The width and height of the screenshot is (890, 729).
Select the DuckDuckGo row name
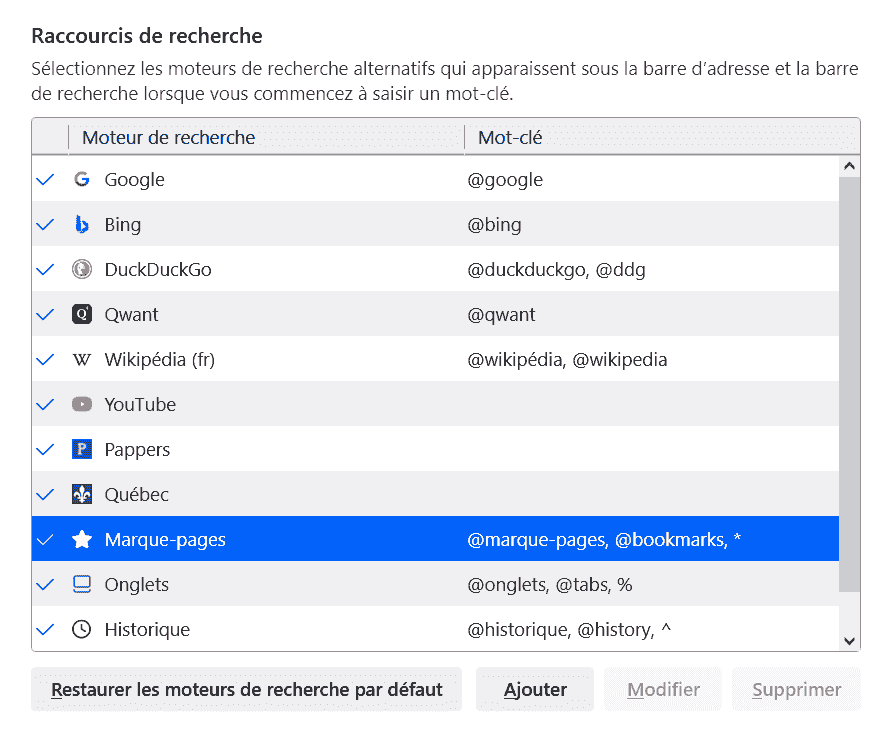[x=158, y=269]
